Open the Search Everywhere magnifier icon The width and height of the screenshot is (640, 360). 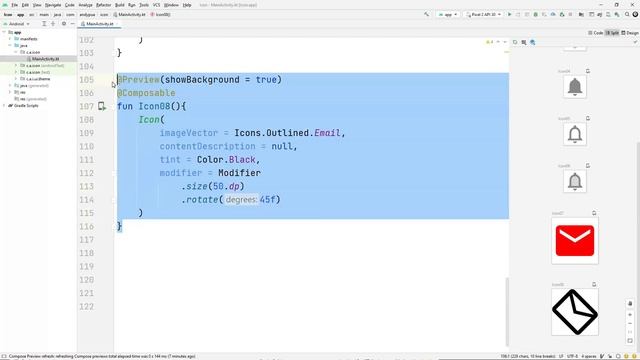coord(627,14)
